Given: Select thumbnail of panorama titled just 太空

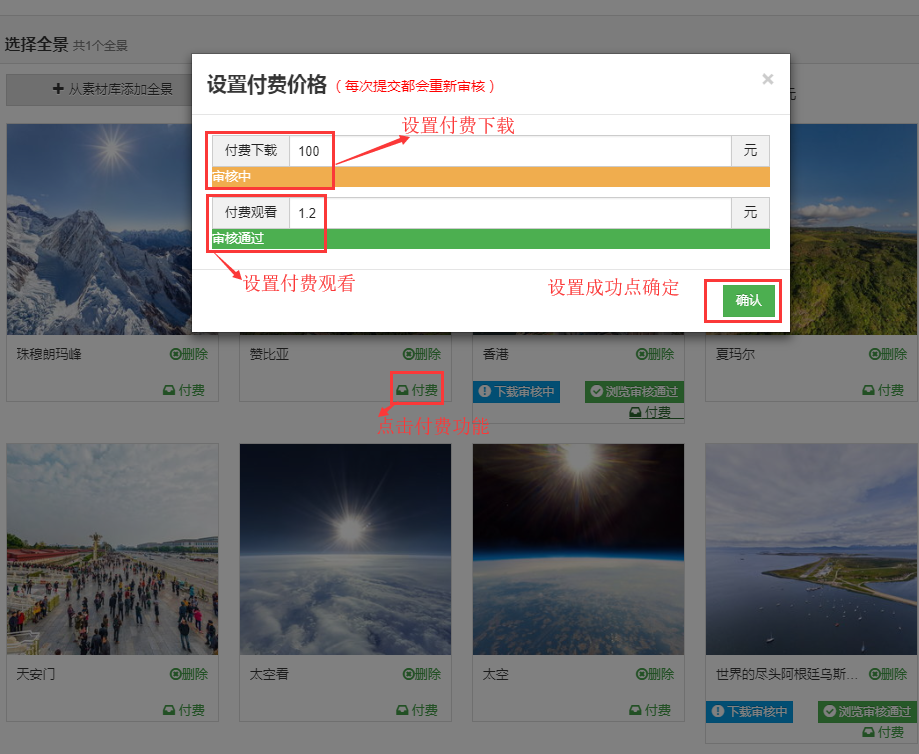Looking at the screenshot, I should click(x=578, y=549).
